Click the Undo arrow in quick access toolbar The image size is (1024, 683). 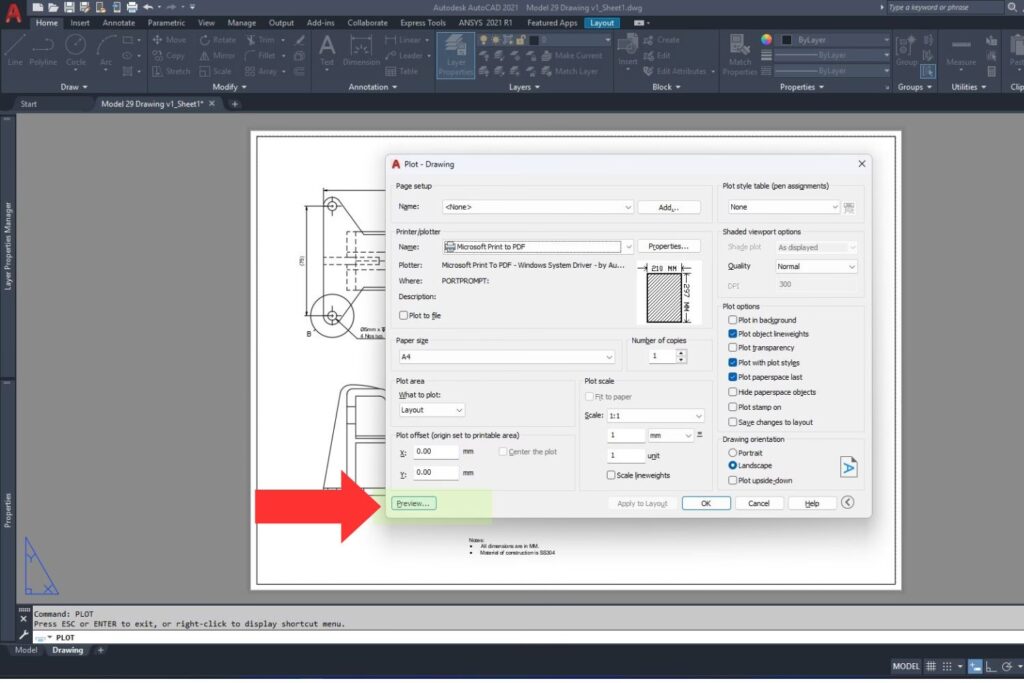click(148, 7)
